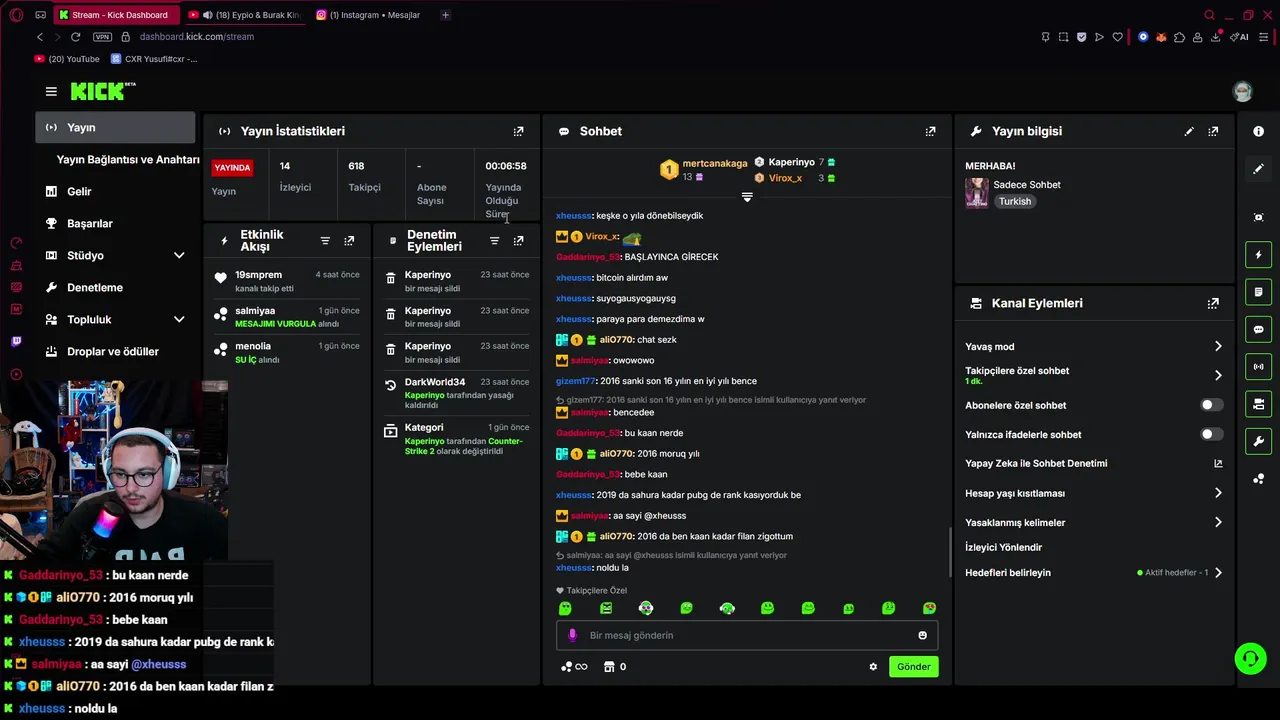Click the pencil icon in right sidebar
This screenshot has height=720, width=1280.
(x=1258, y=169)
